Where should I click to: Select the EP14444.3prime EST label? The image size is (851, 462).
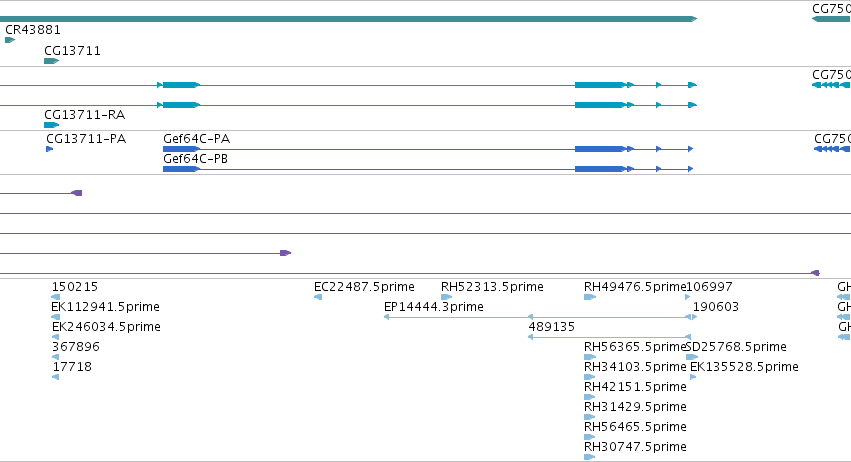[434, 307]
